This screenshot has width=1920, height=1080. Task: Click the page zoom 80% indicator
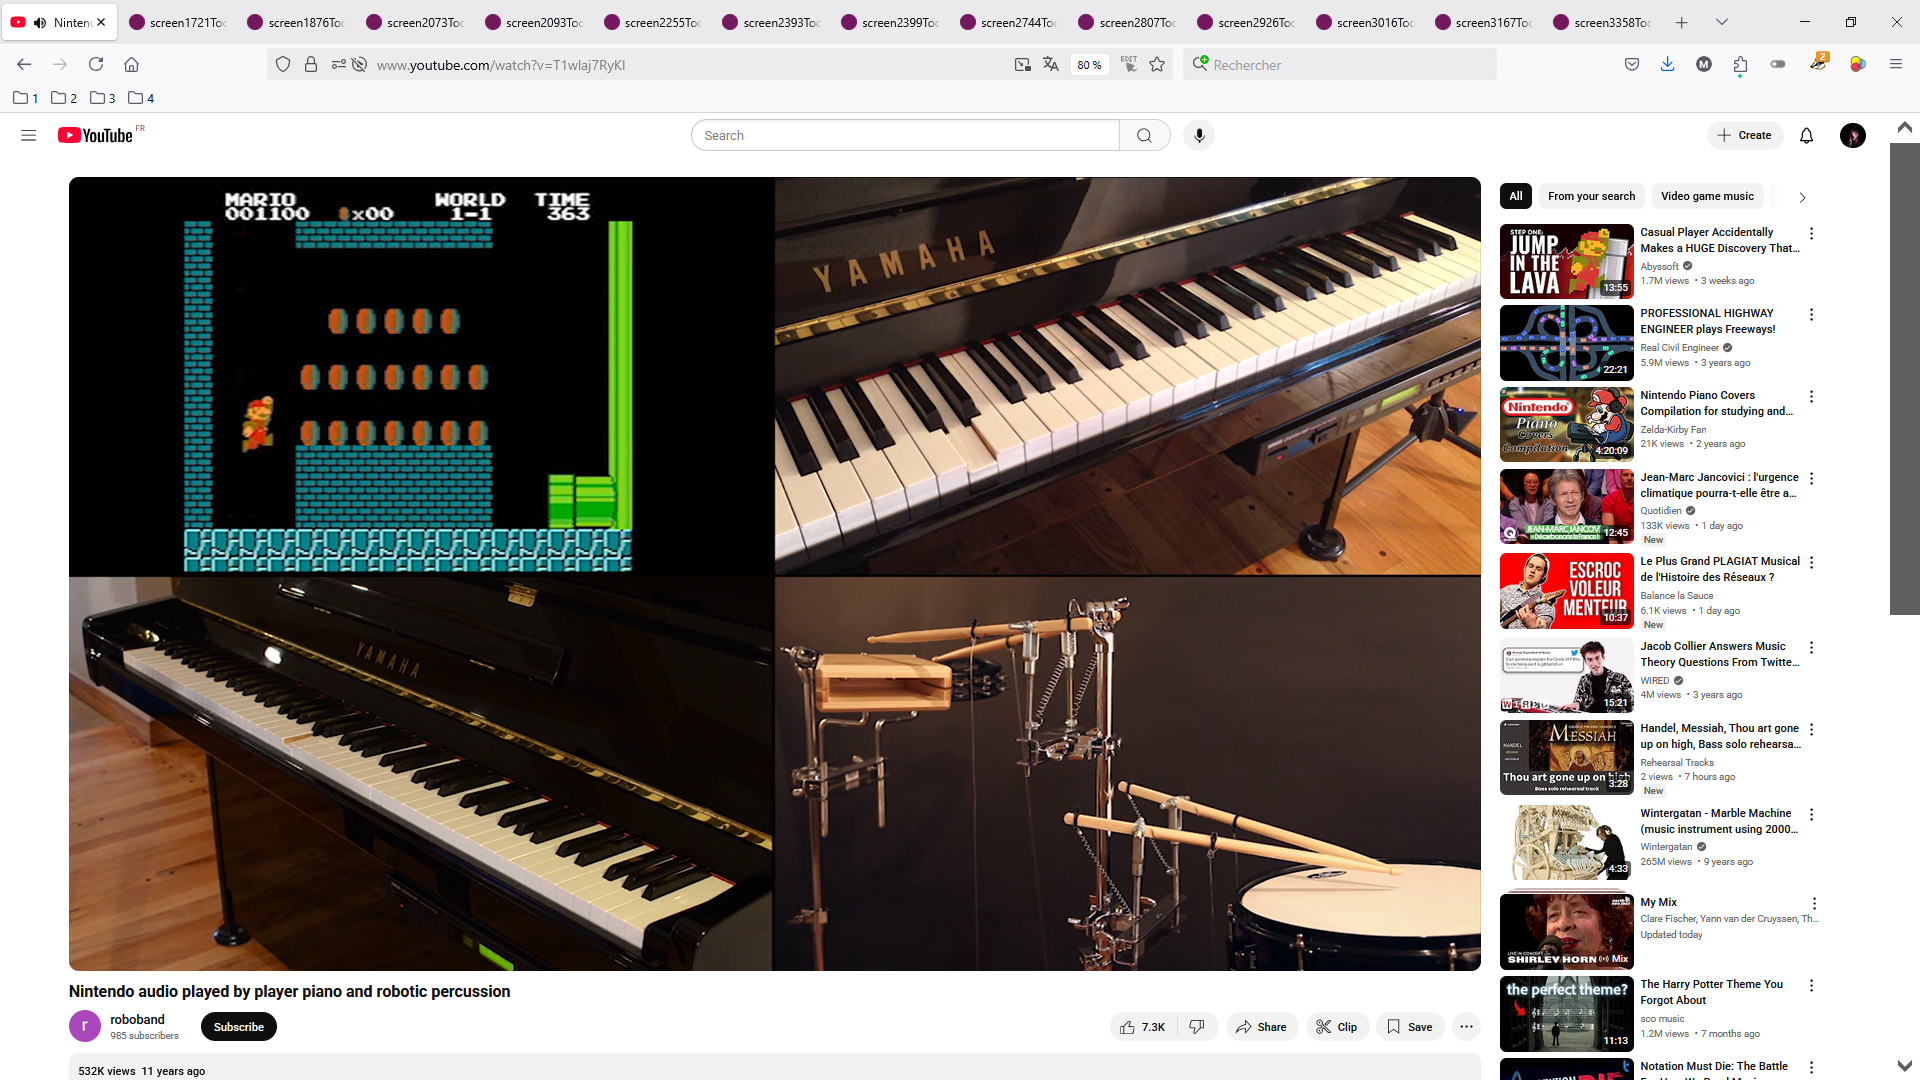1089,65
